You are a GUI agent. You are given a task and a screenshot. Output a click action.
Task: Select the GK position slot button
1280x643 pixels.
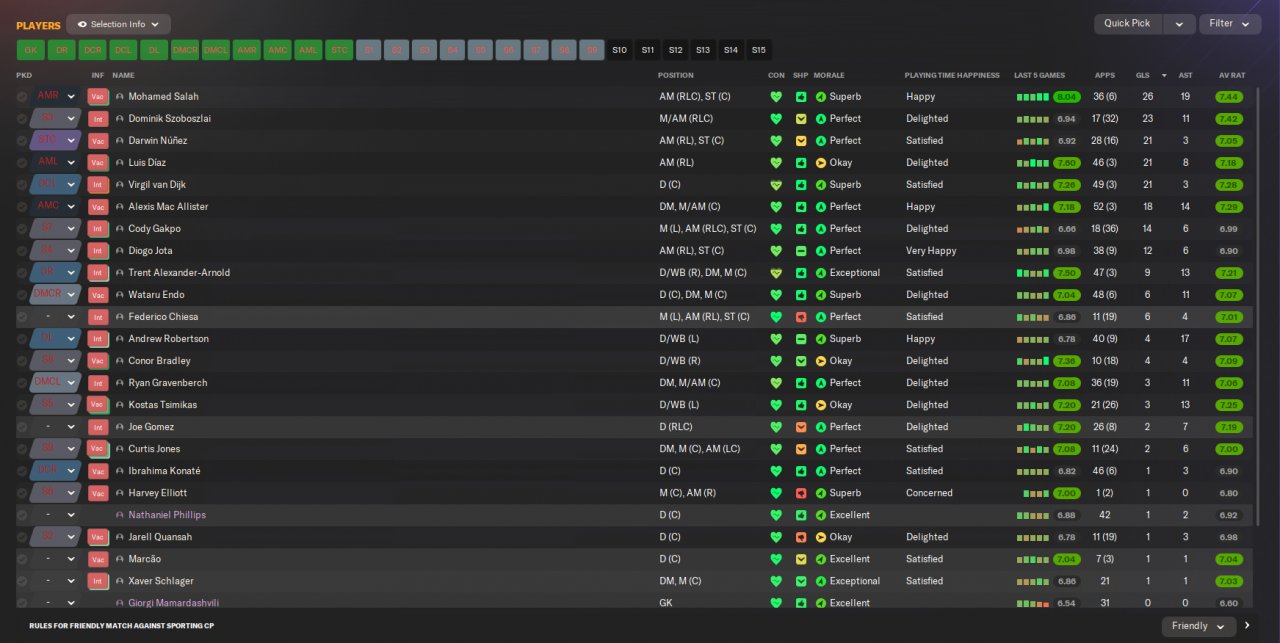coord(31,50)
